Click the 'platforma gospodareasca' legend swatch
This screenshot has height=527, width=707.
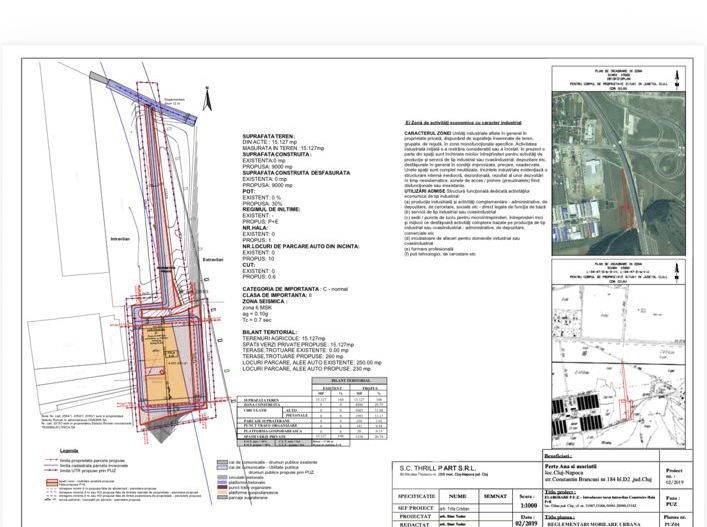222,492
